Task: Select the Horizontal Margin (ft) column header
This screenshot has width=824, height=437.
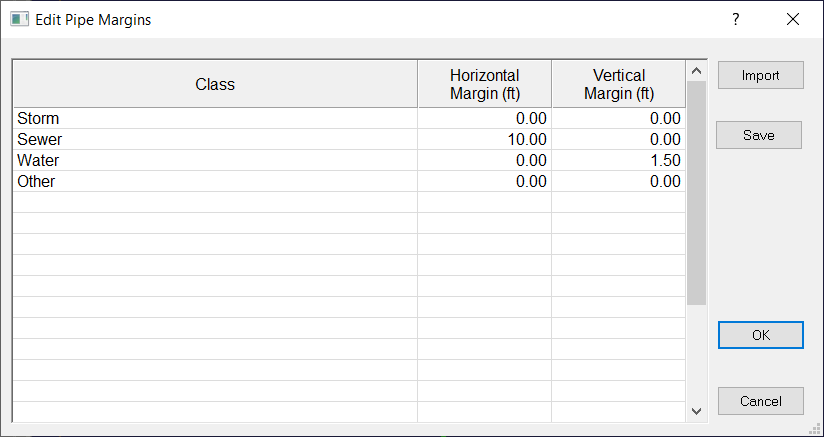Action: pos(484,84)
